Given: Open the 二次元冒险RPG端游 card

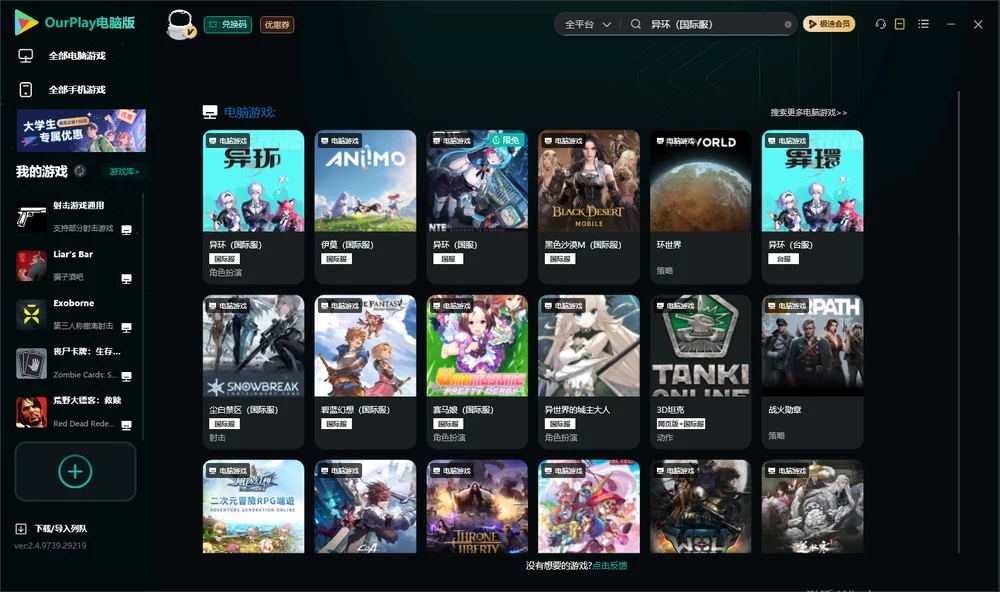Looking at the screenshot, I should (253, 507).
